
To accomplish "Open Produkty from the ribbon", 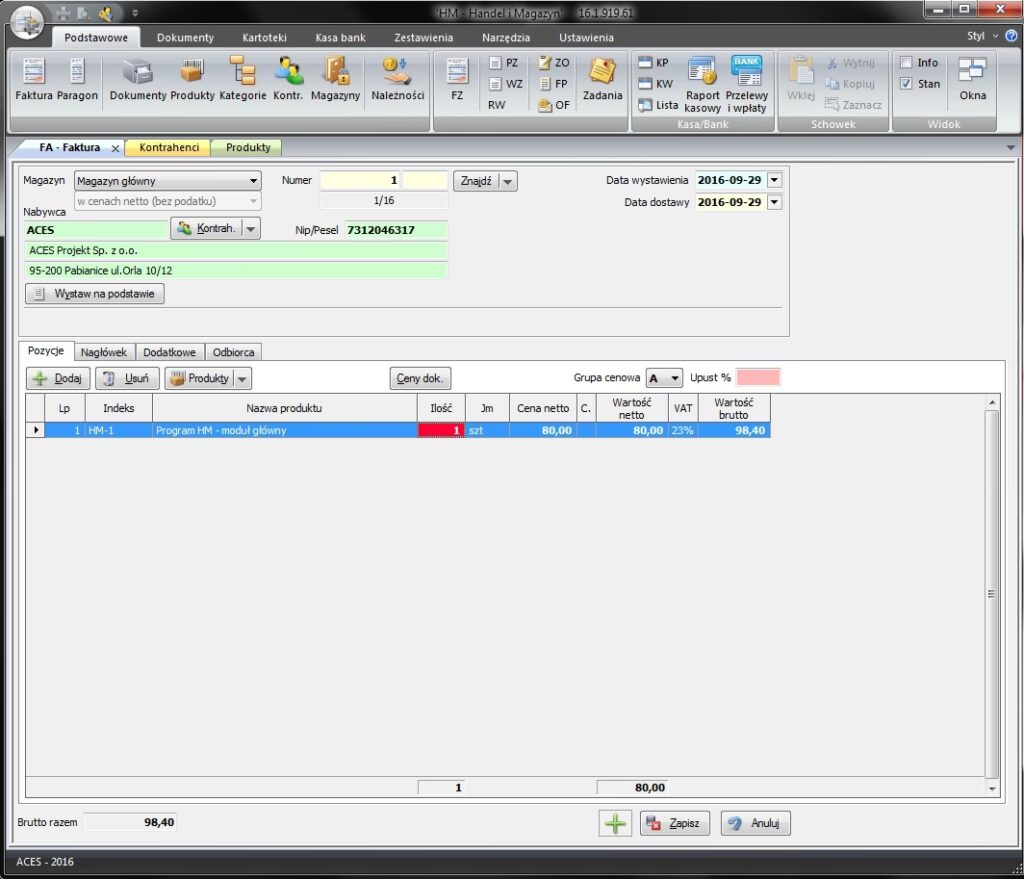I will [x=192, y=80].
